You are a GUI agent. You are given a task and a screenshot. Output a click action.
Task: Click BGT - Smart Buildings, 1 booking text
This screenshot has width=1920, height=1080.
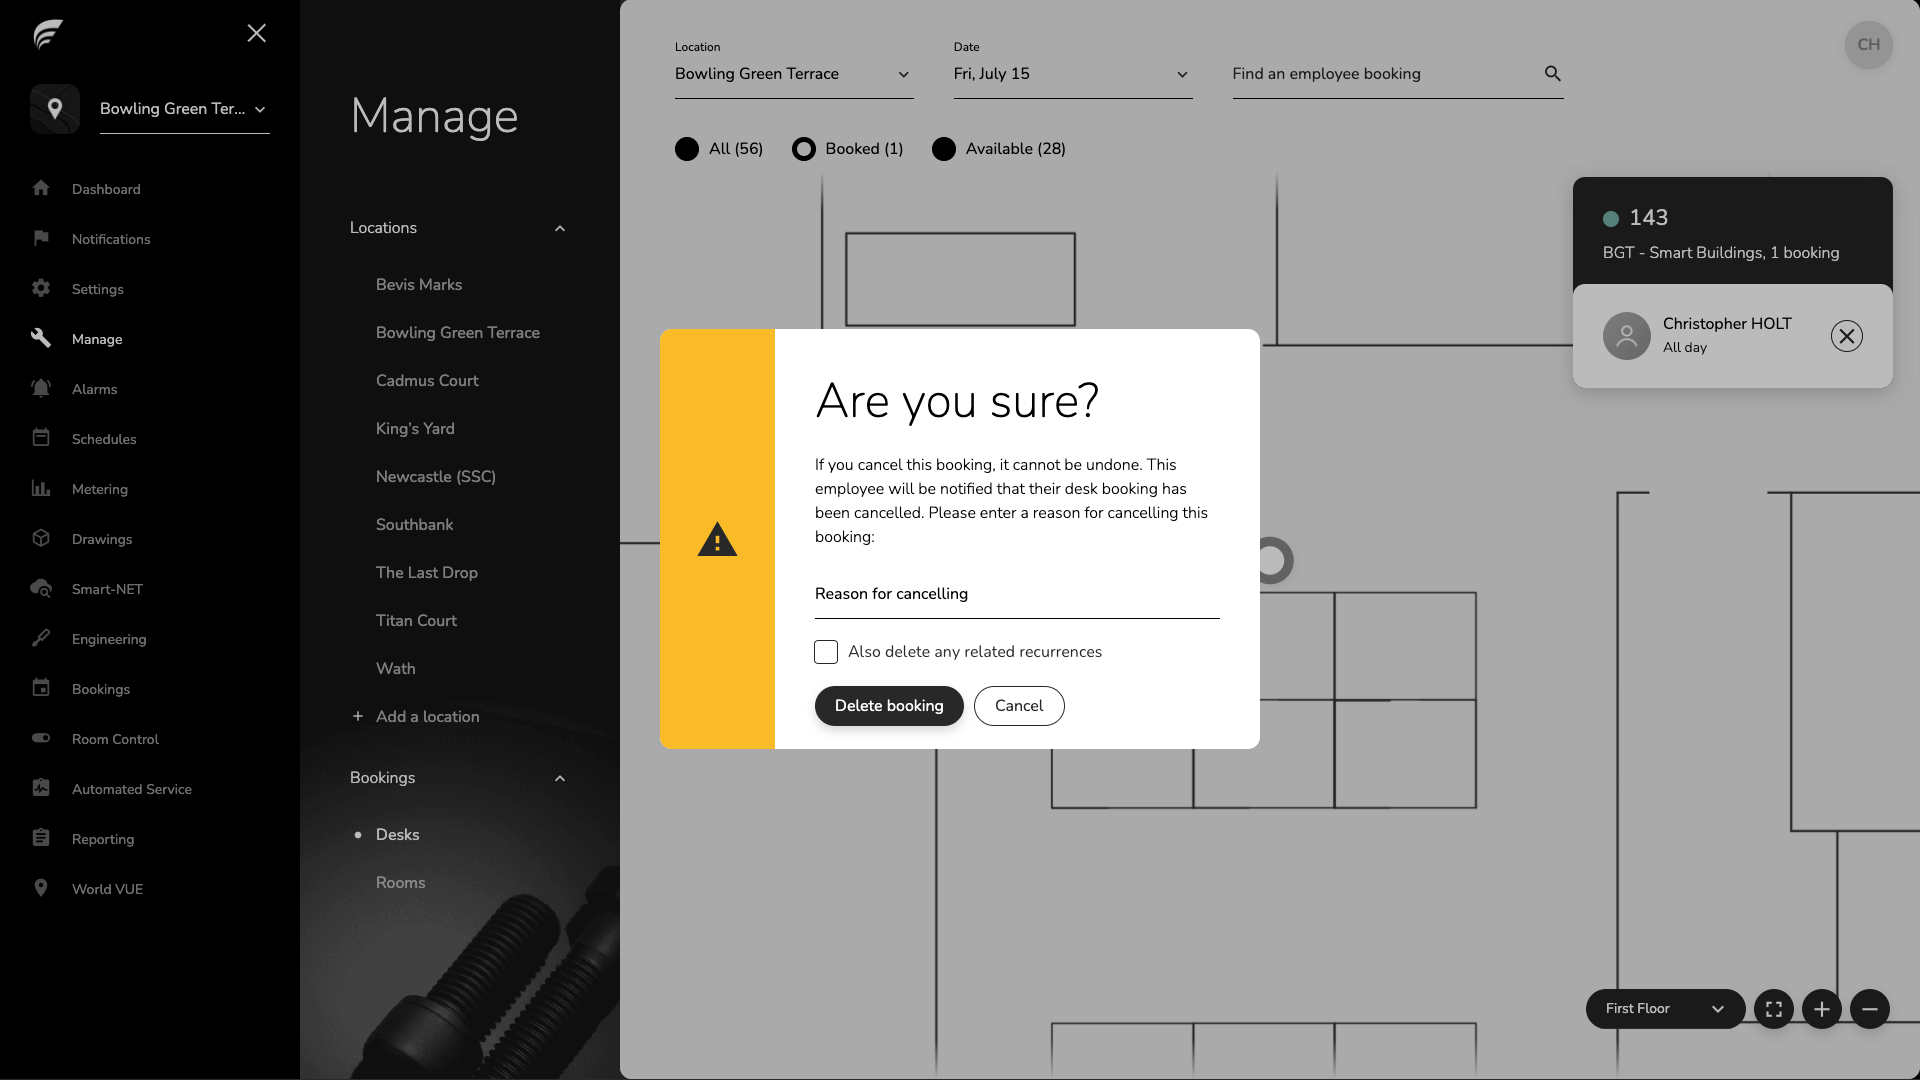click(1720, 253)
